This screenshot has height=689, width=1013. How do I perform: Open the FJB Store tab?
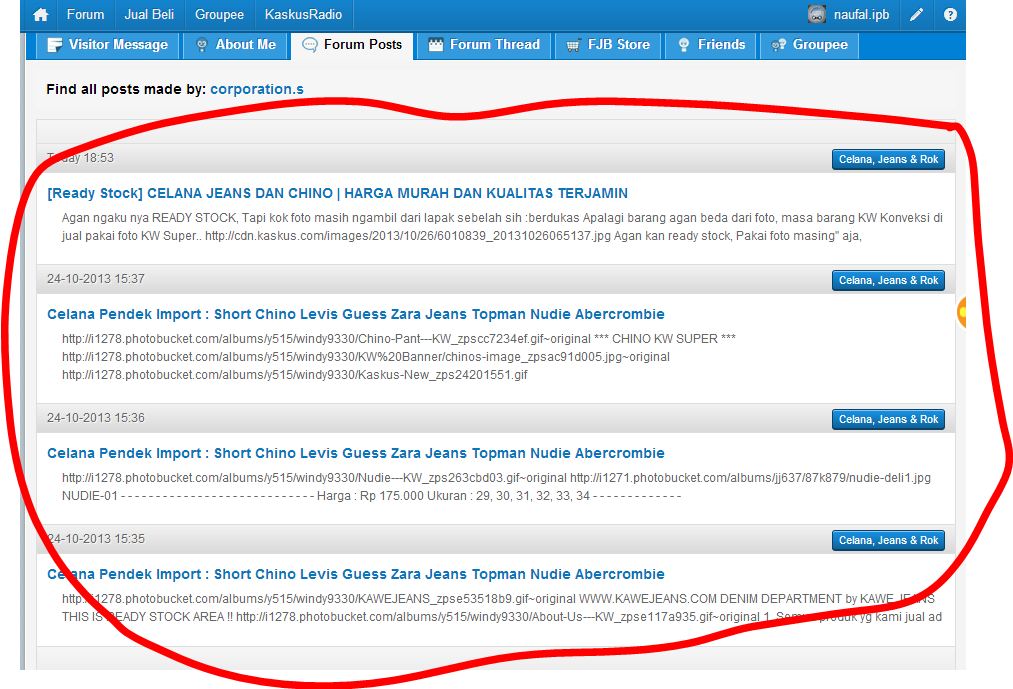click(607, 45)
